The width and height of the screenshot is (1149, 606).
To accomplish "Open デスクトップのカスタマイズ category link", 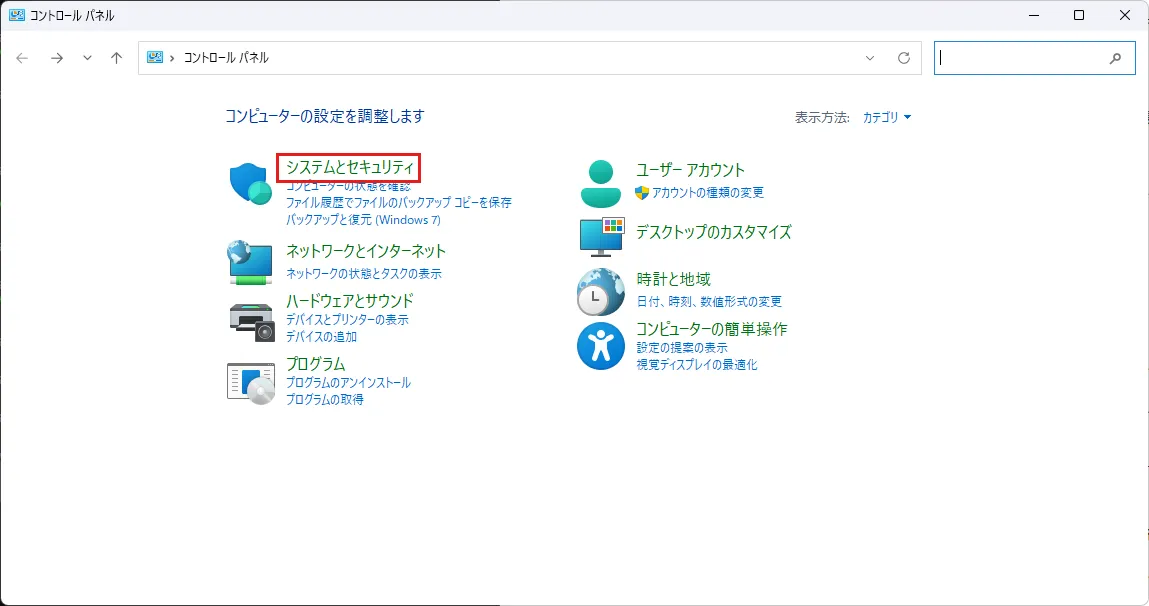I will pyautogui.click(x=713, y=232).
